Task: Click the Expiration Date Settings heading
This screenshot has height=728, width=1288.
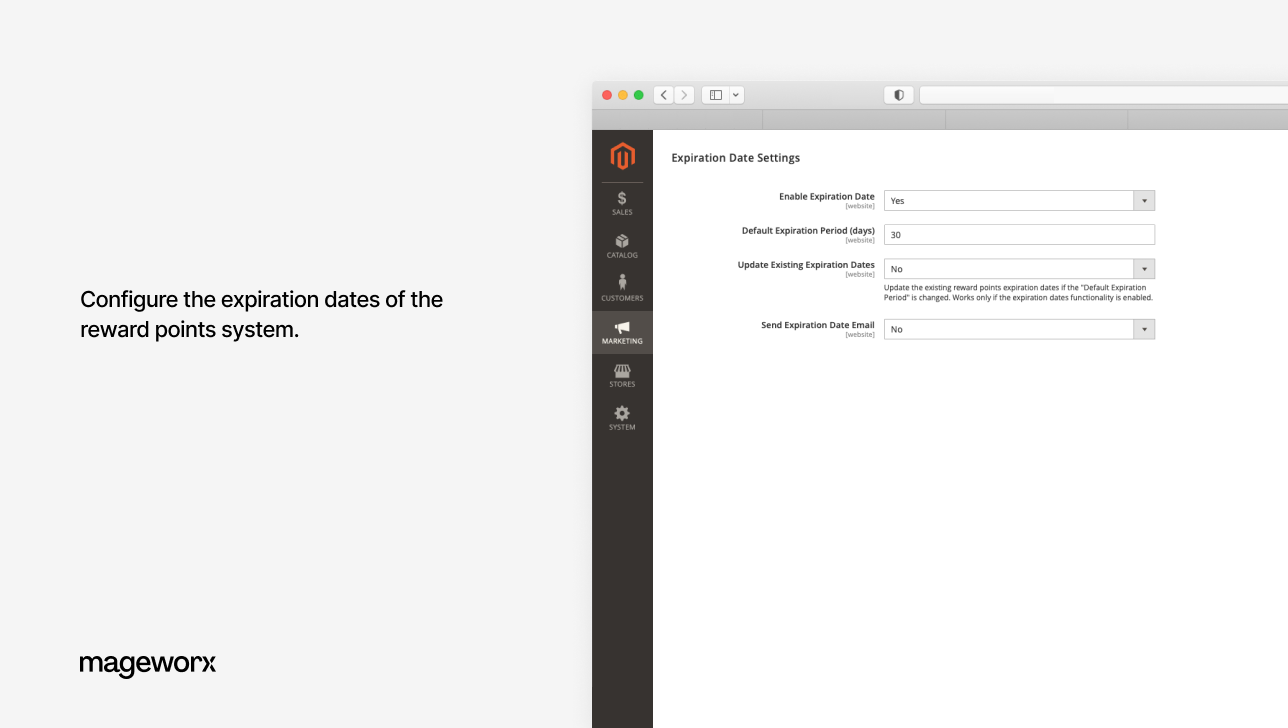Action: (735, 158)
